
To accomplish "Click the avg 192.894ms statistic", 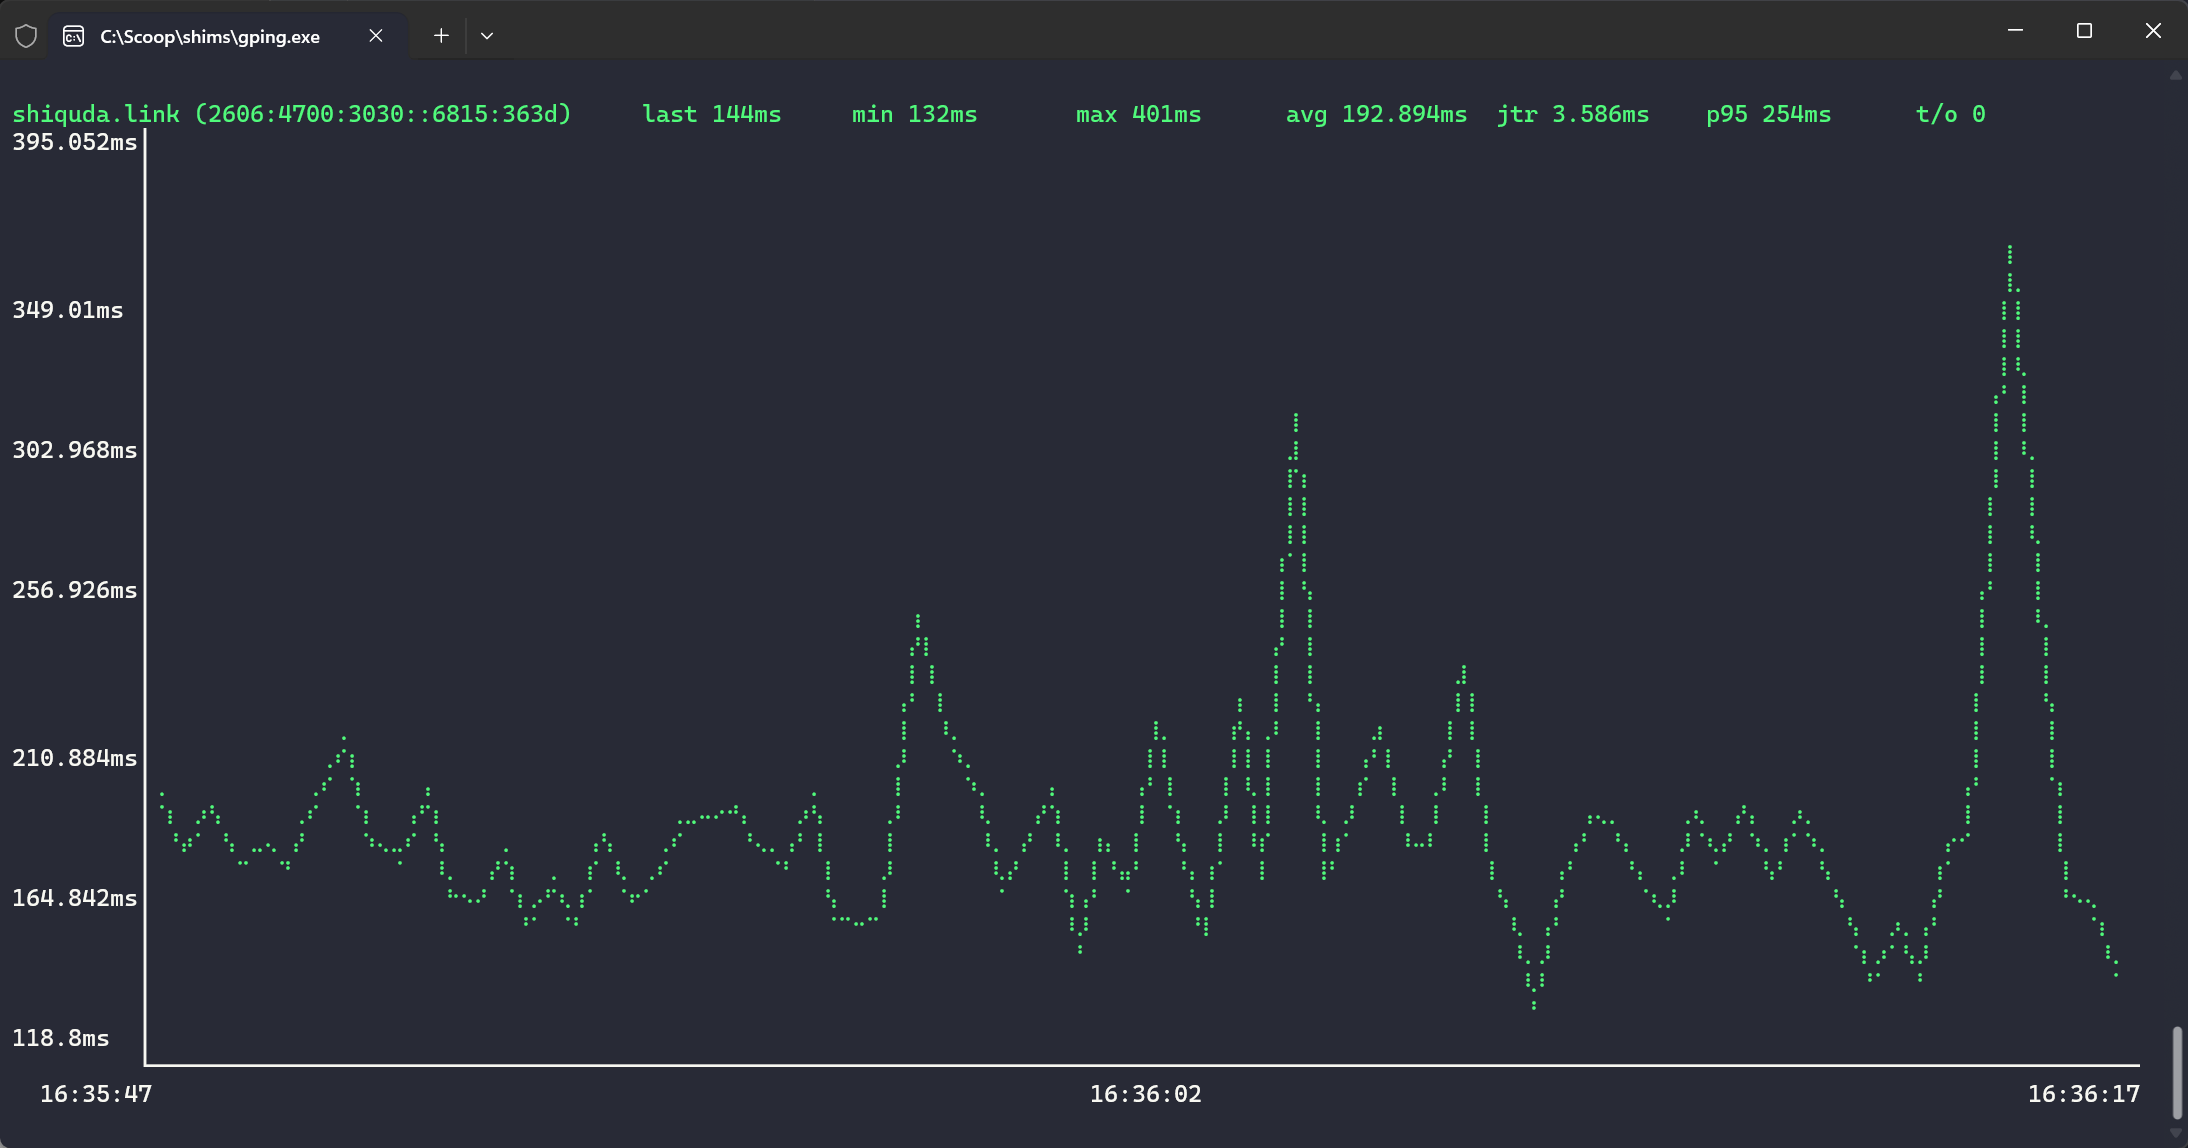I will click(1376, 115).
